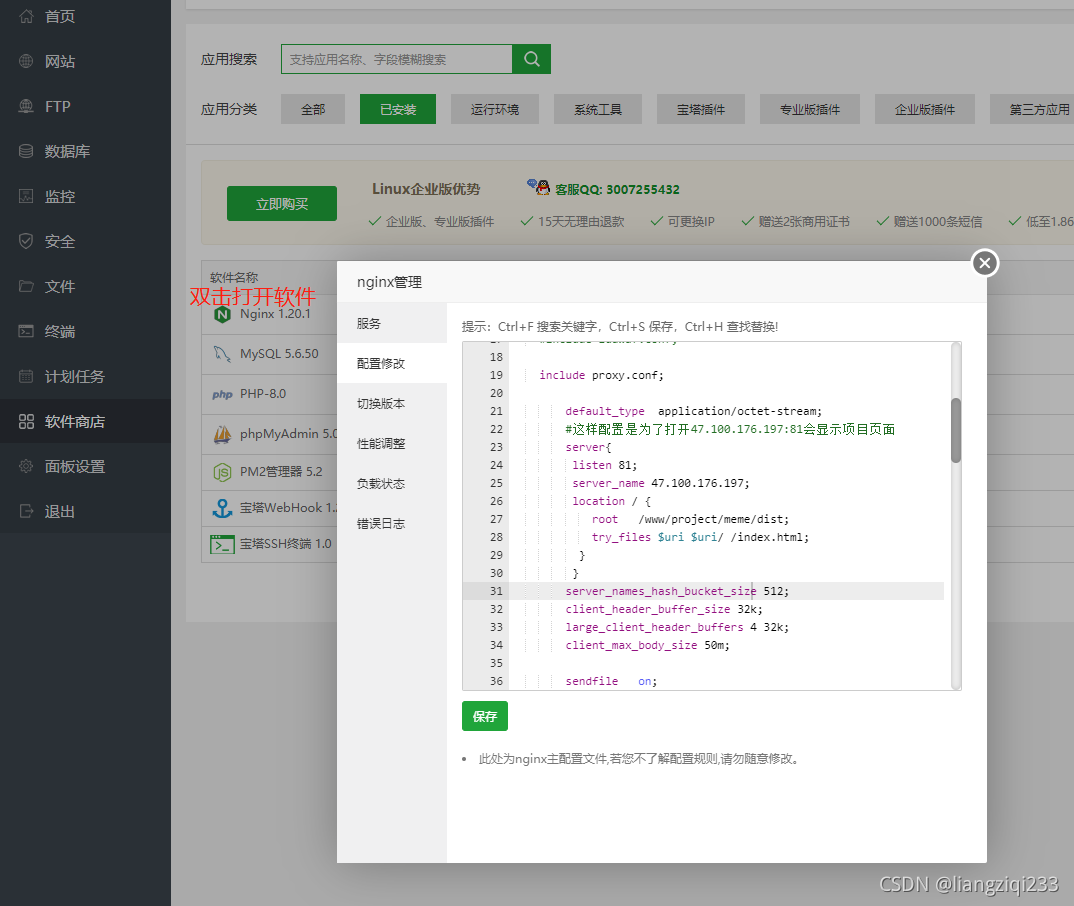Click 'default_type application/octet-stream;' line 21
This screenshot has height=906, width=1074.
pos(693,411)
